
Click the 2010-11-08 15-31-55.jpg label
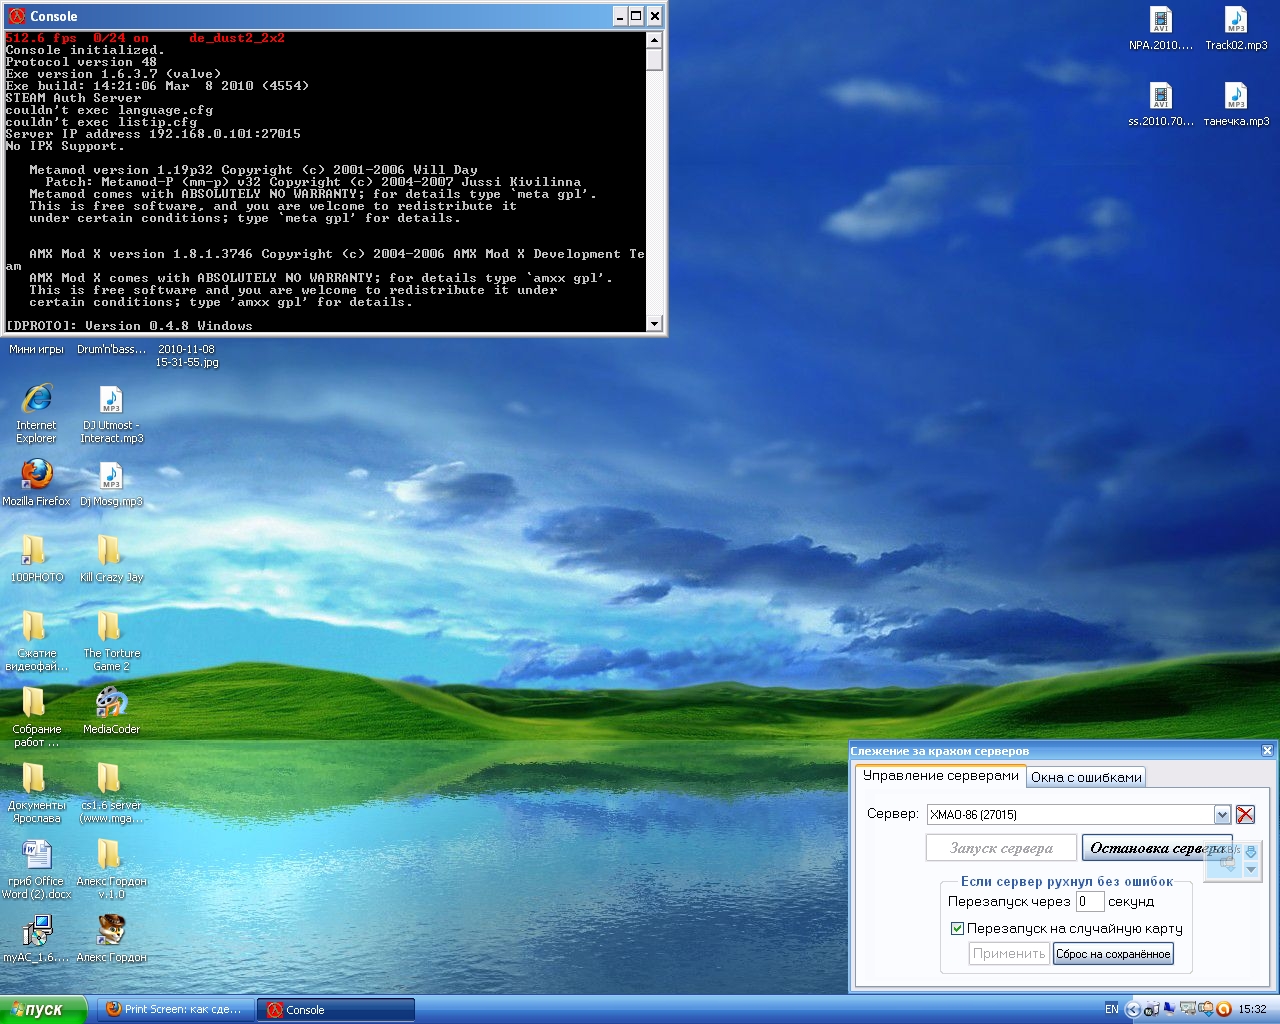click(x=186, y=356)
